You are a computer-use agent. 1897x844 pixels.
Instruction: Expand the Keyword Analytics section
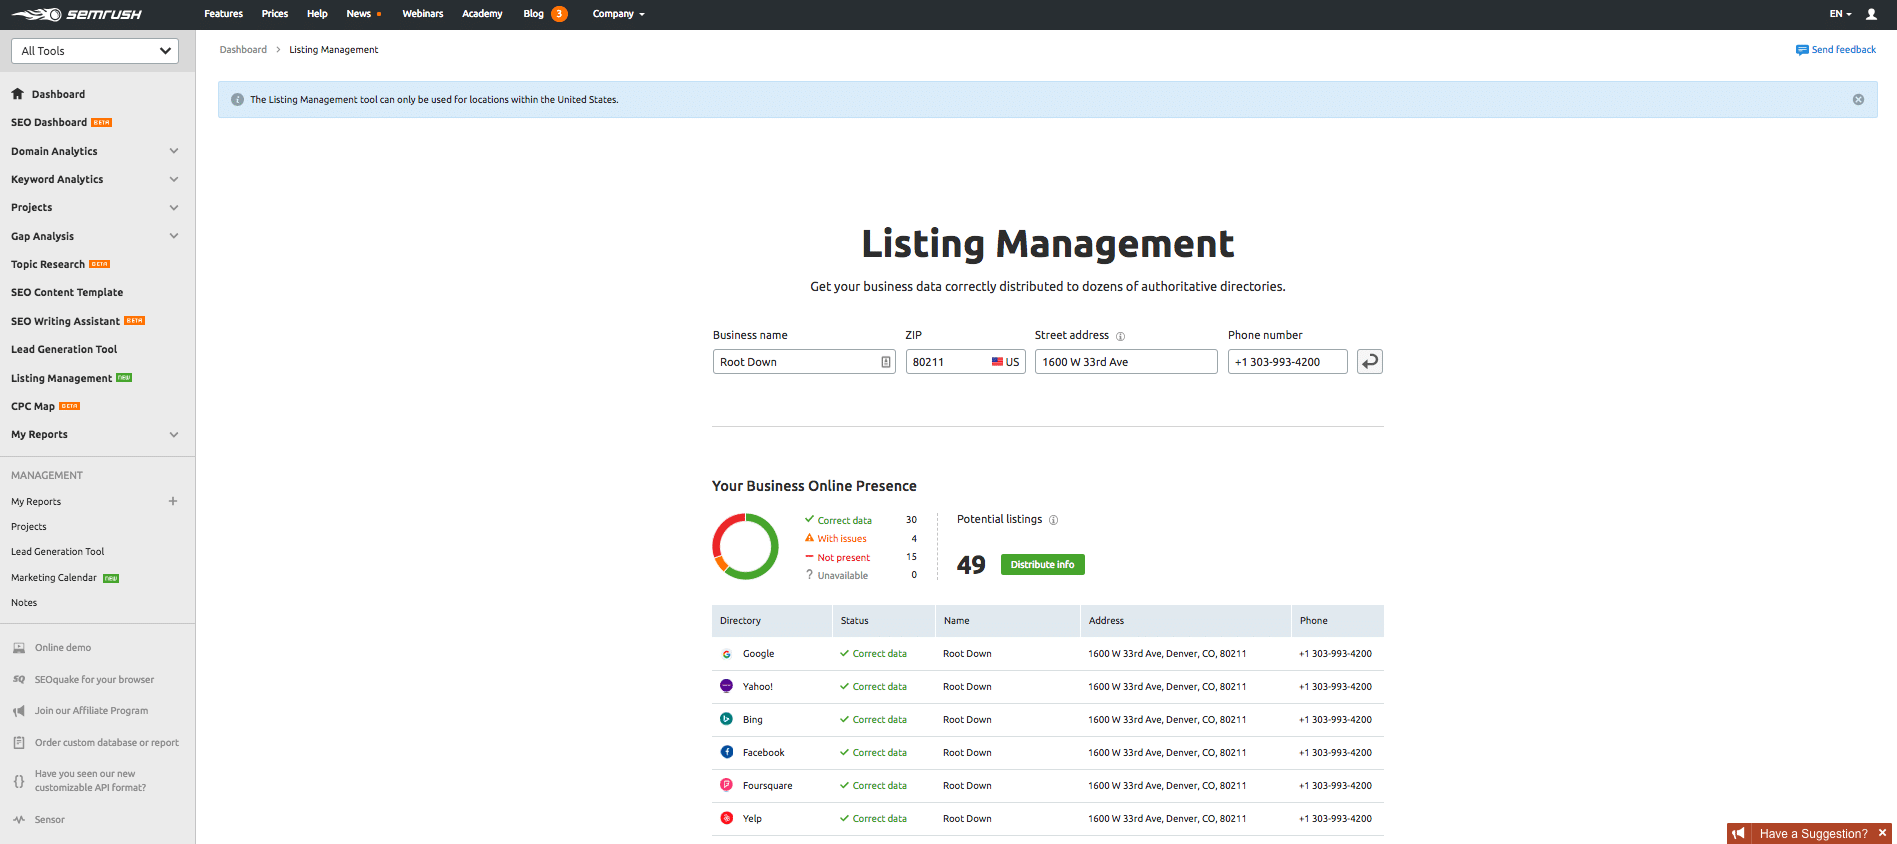tap(174, 179)
